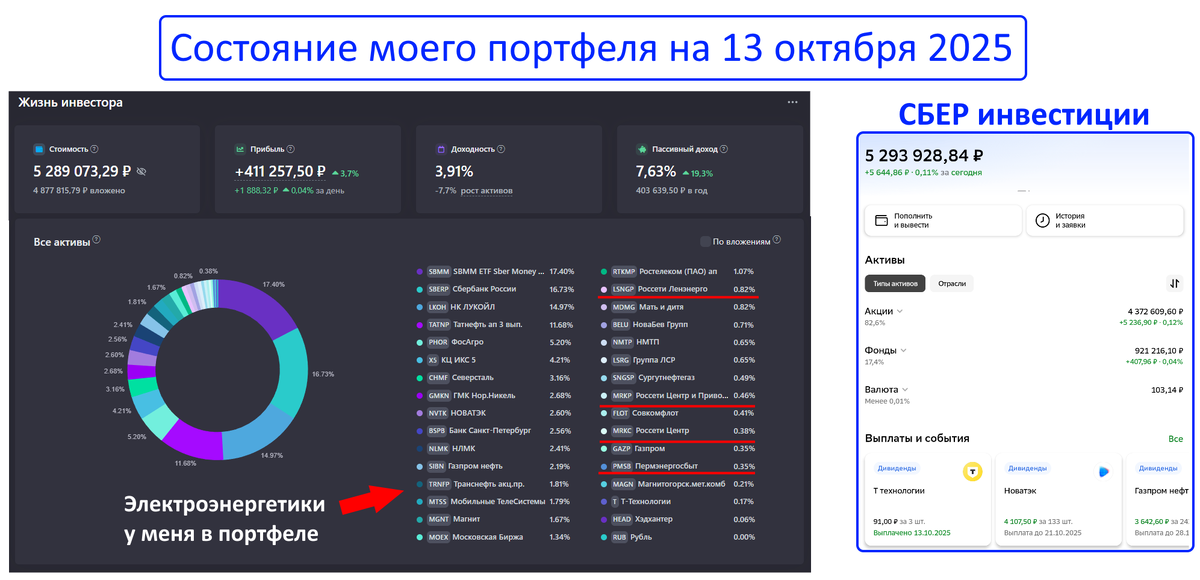This screenshot has width=1200, height=580.
Task: Switch to the Отрасли tab
Action: pyautogui.click(x=952, y=283)
